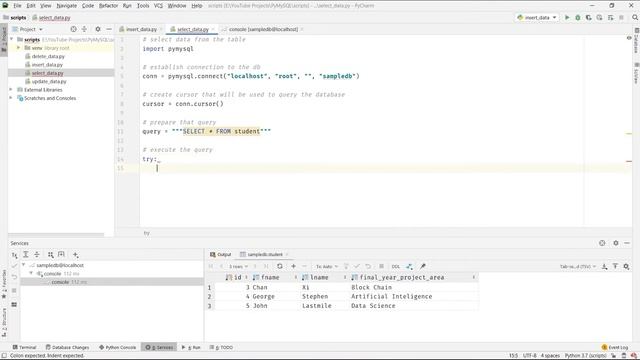Open Services panel settings gear
This screenshot has width=640, height=360.
(616, 243)
